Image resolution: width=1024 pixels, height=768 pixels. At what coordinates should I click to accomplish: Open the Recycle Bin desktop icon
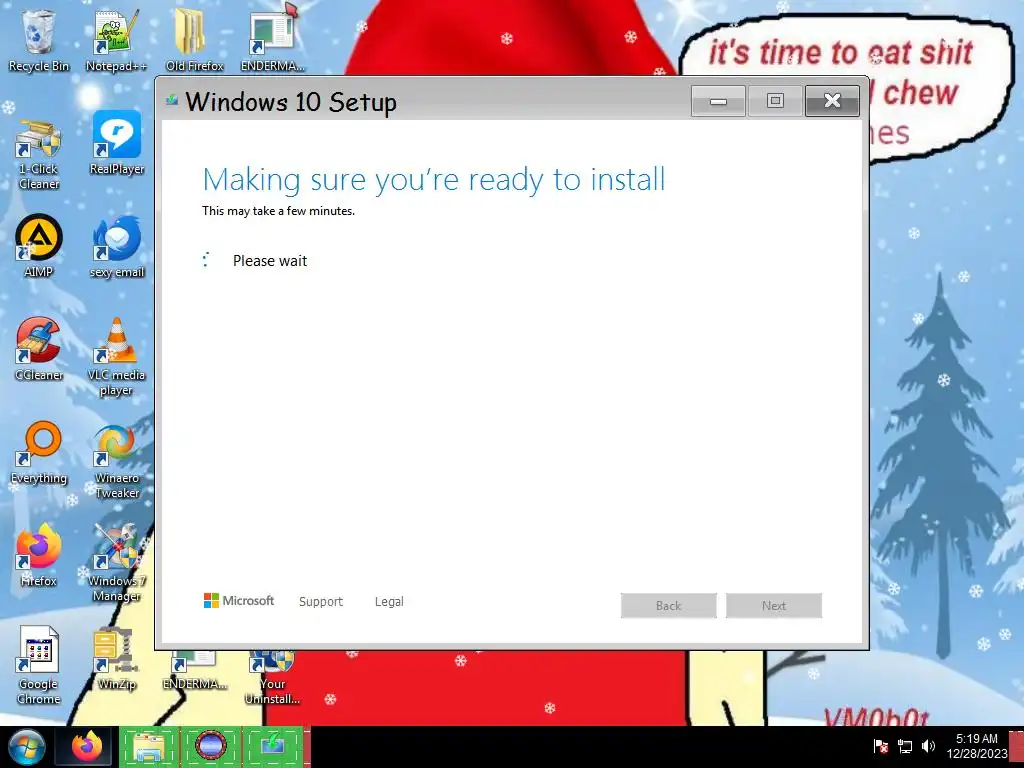[x=39, y=40]
